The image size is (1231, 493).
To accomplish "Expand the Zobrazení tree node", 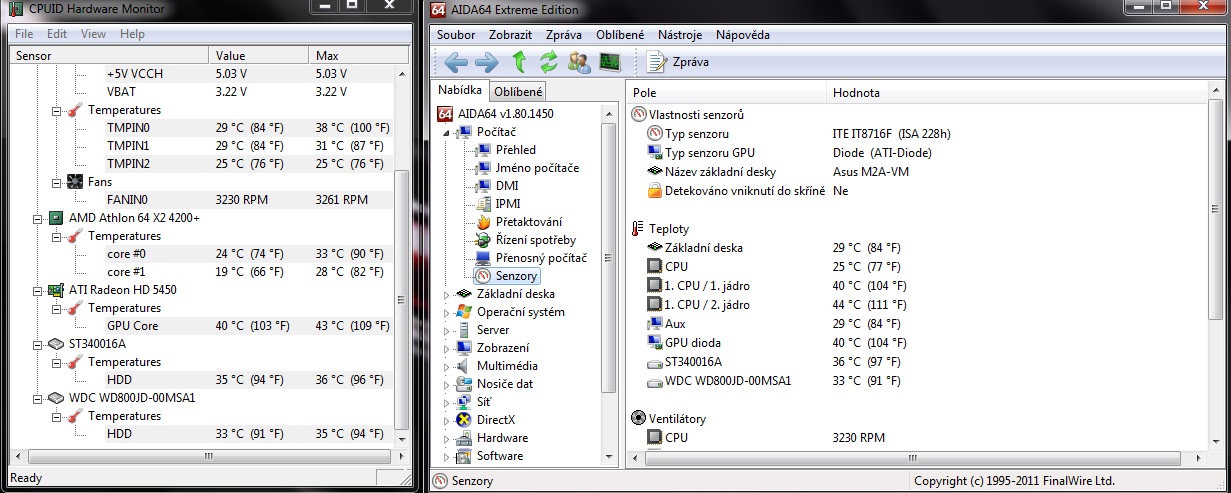I will tap(447, 348).
